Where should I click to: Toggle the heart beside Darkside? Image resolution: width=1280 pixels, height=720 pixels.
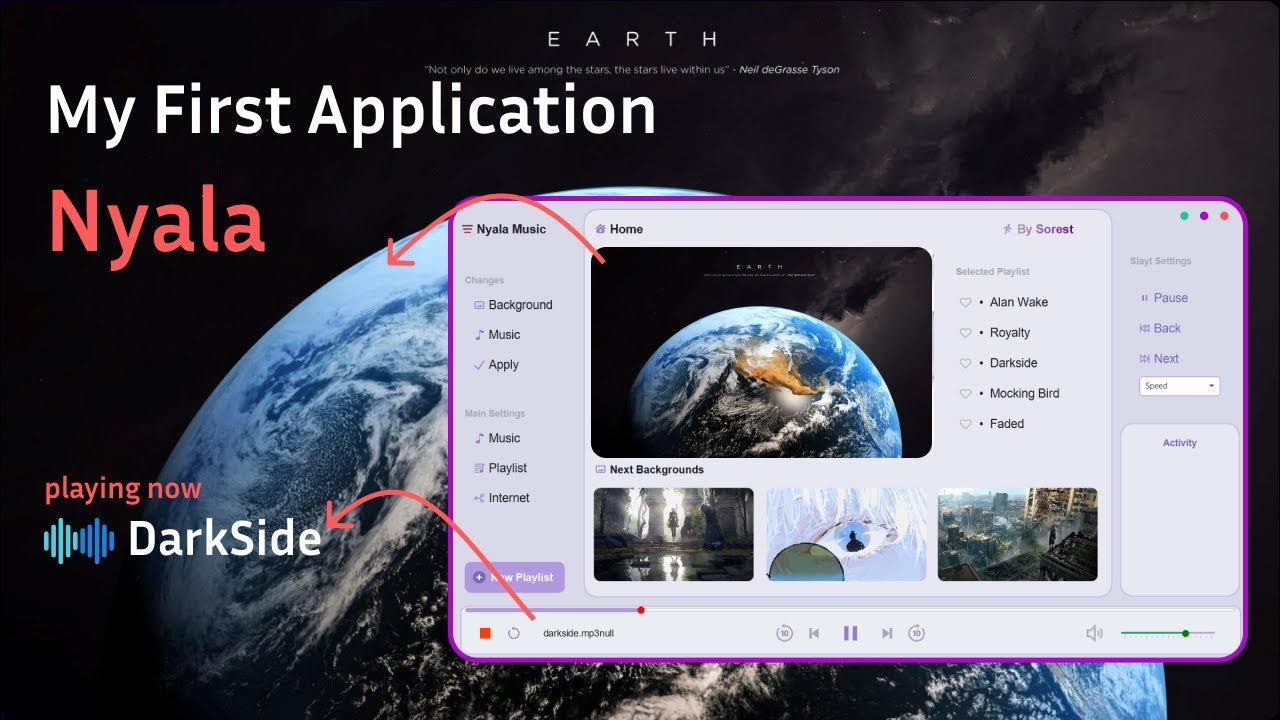[x=965, y=363]
